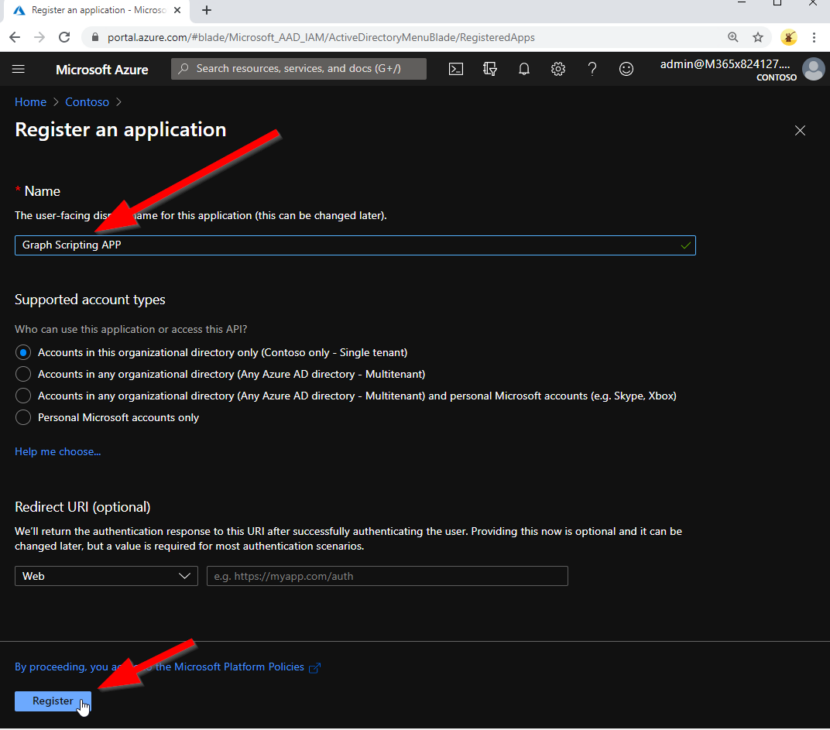Focus the application Name input field
This screenshot has width=830, height=730.
click(355, 245)
